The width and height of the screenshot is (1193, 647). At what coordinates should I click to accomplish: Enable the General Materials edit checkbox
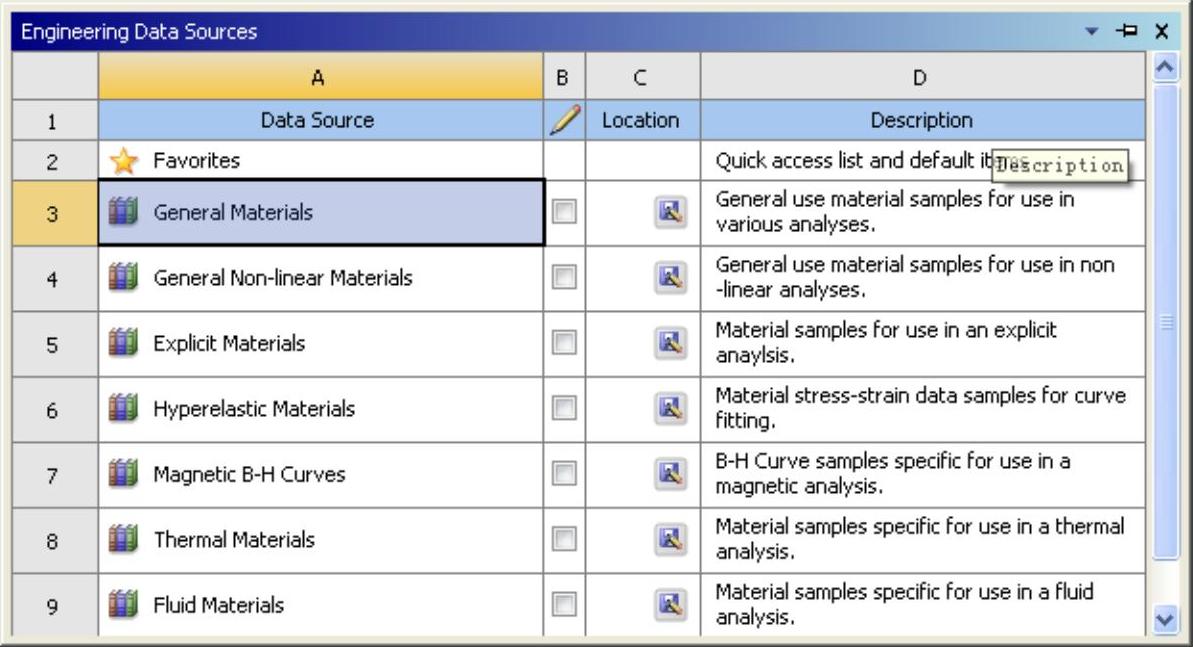pos(564,213)
